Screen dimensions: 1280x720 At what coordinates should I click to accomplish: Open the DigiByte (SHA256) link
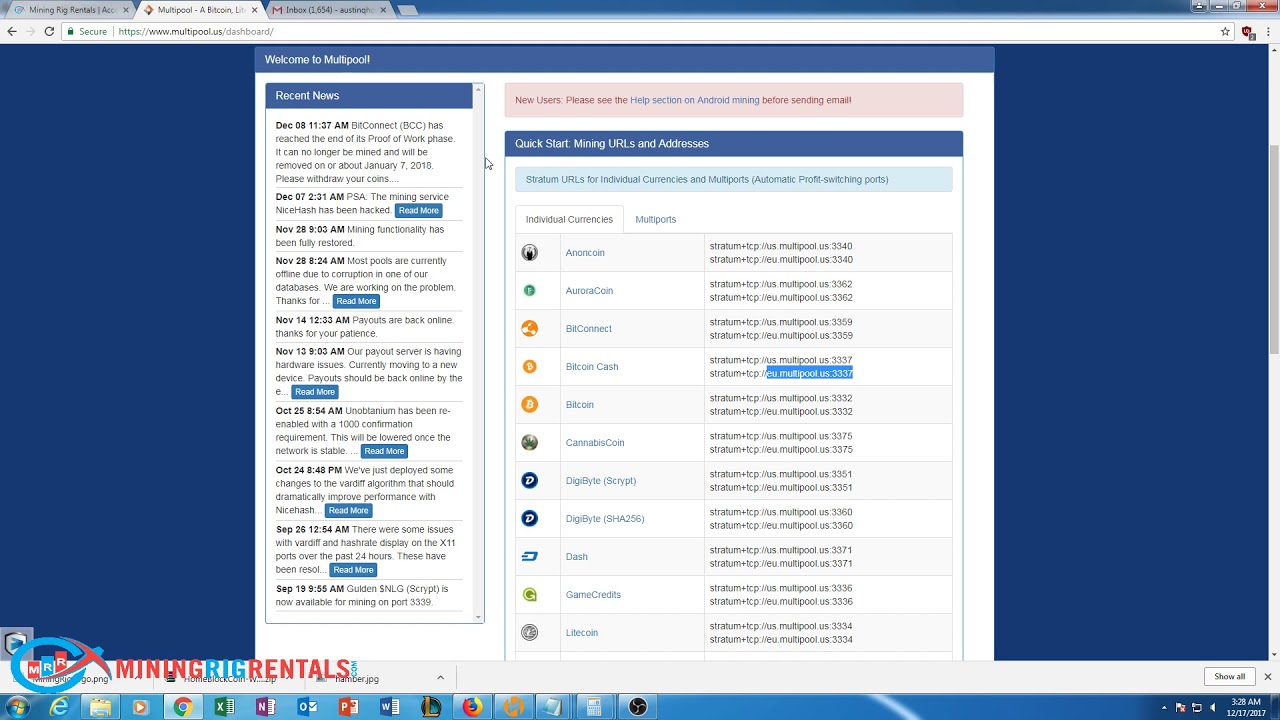click(x=605, y=519)
